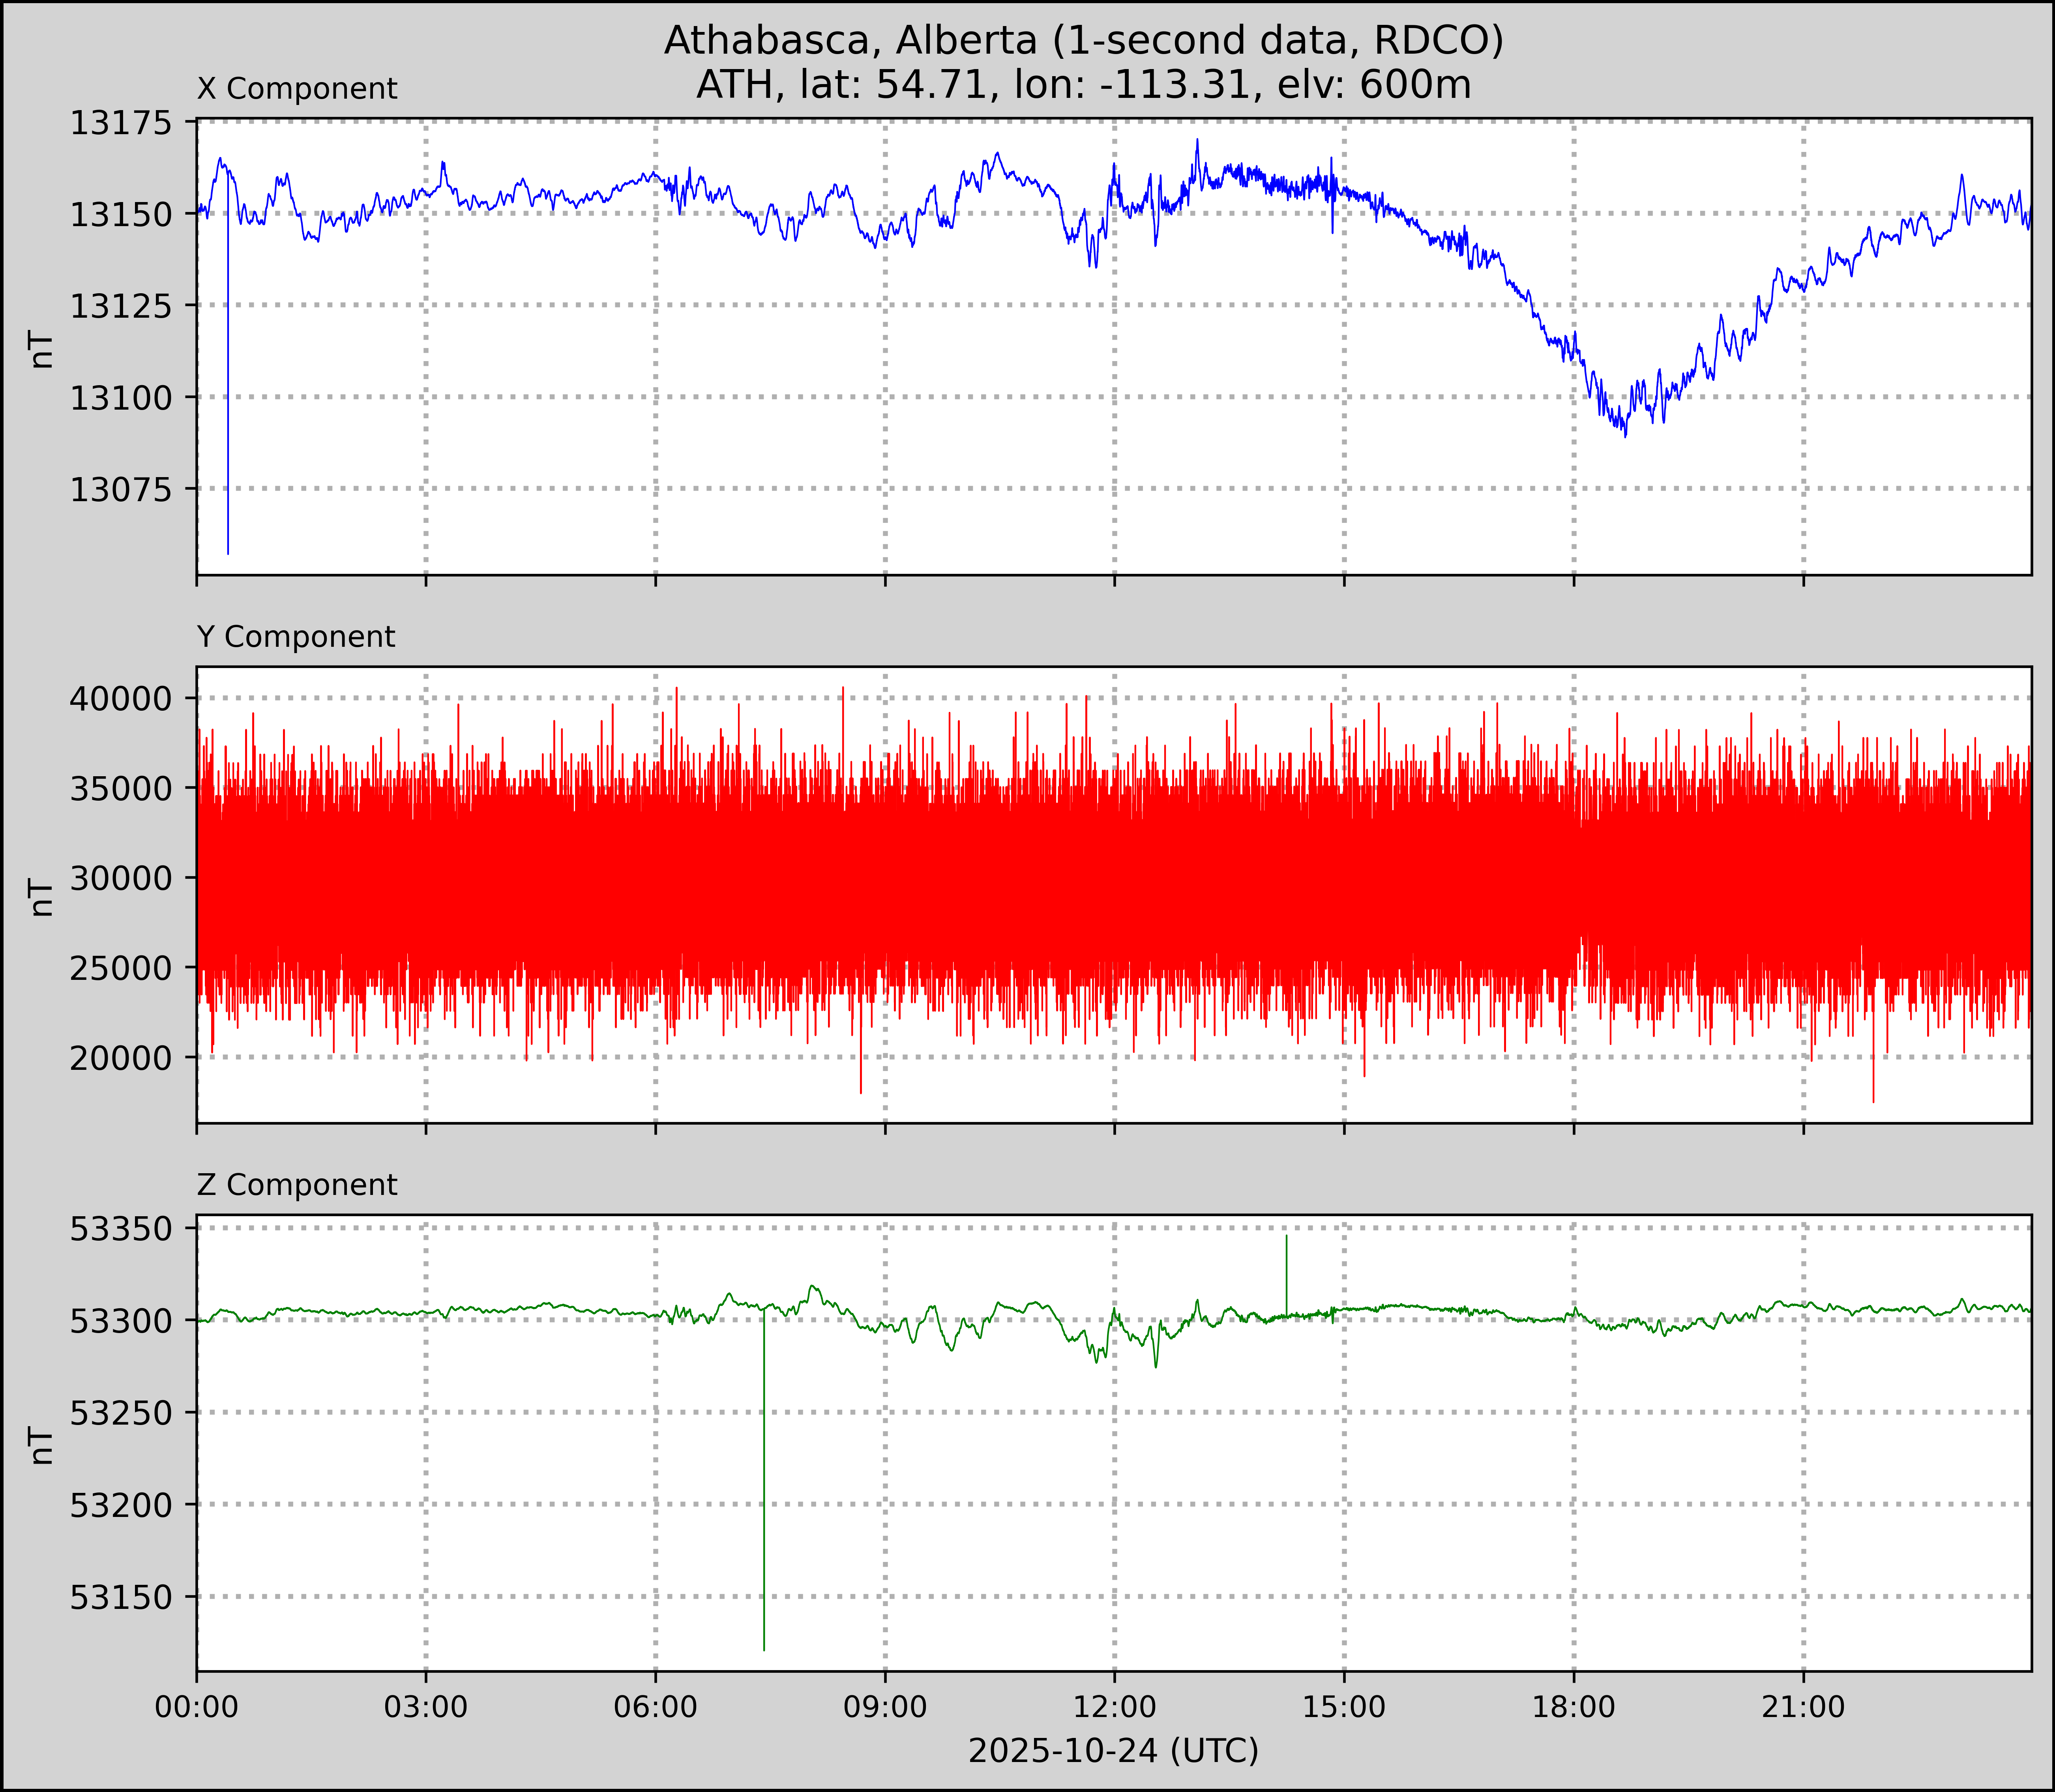Viewport: 2055px width, 1792px height.
Task: Click the 40000 tick on Y axis
Action: click(120, 698)
